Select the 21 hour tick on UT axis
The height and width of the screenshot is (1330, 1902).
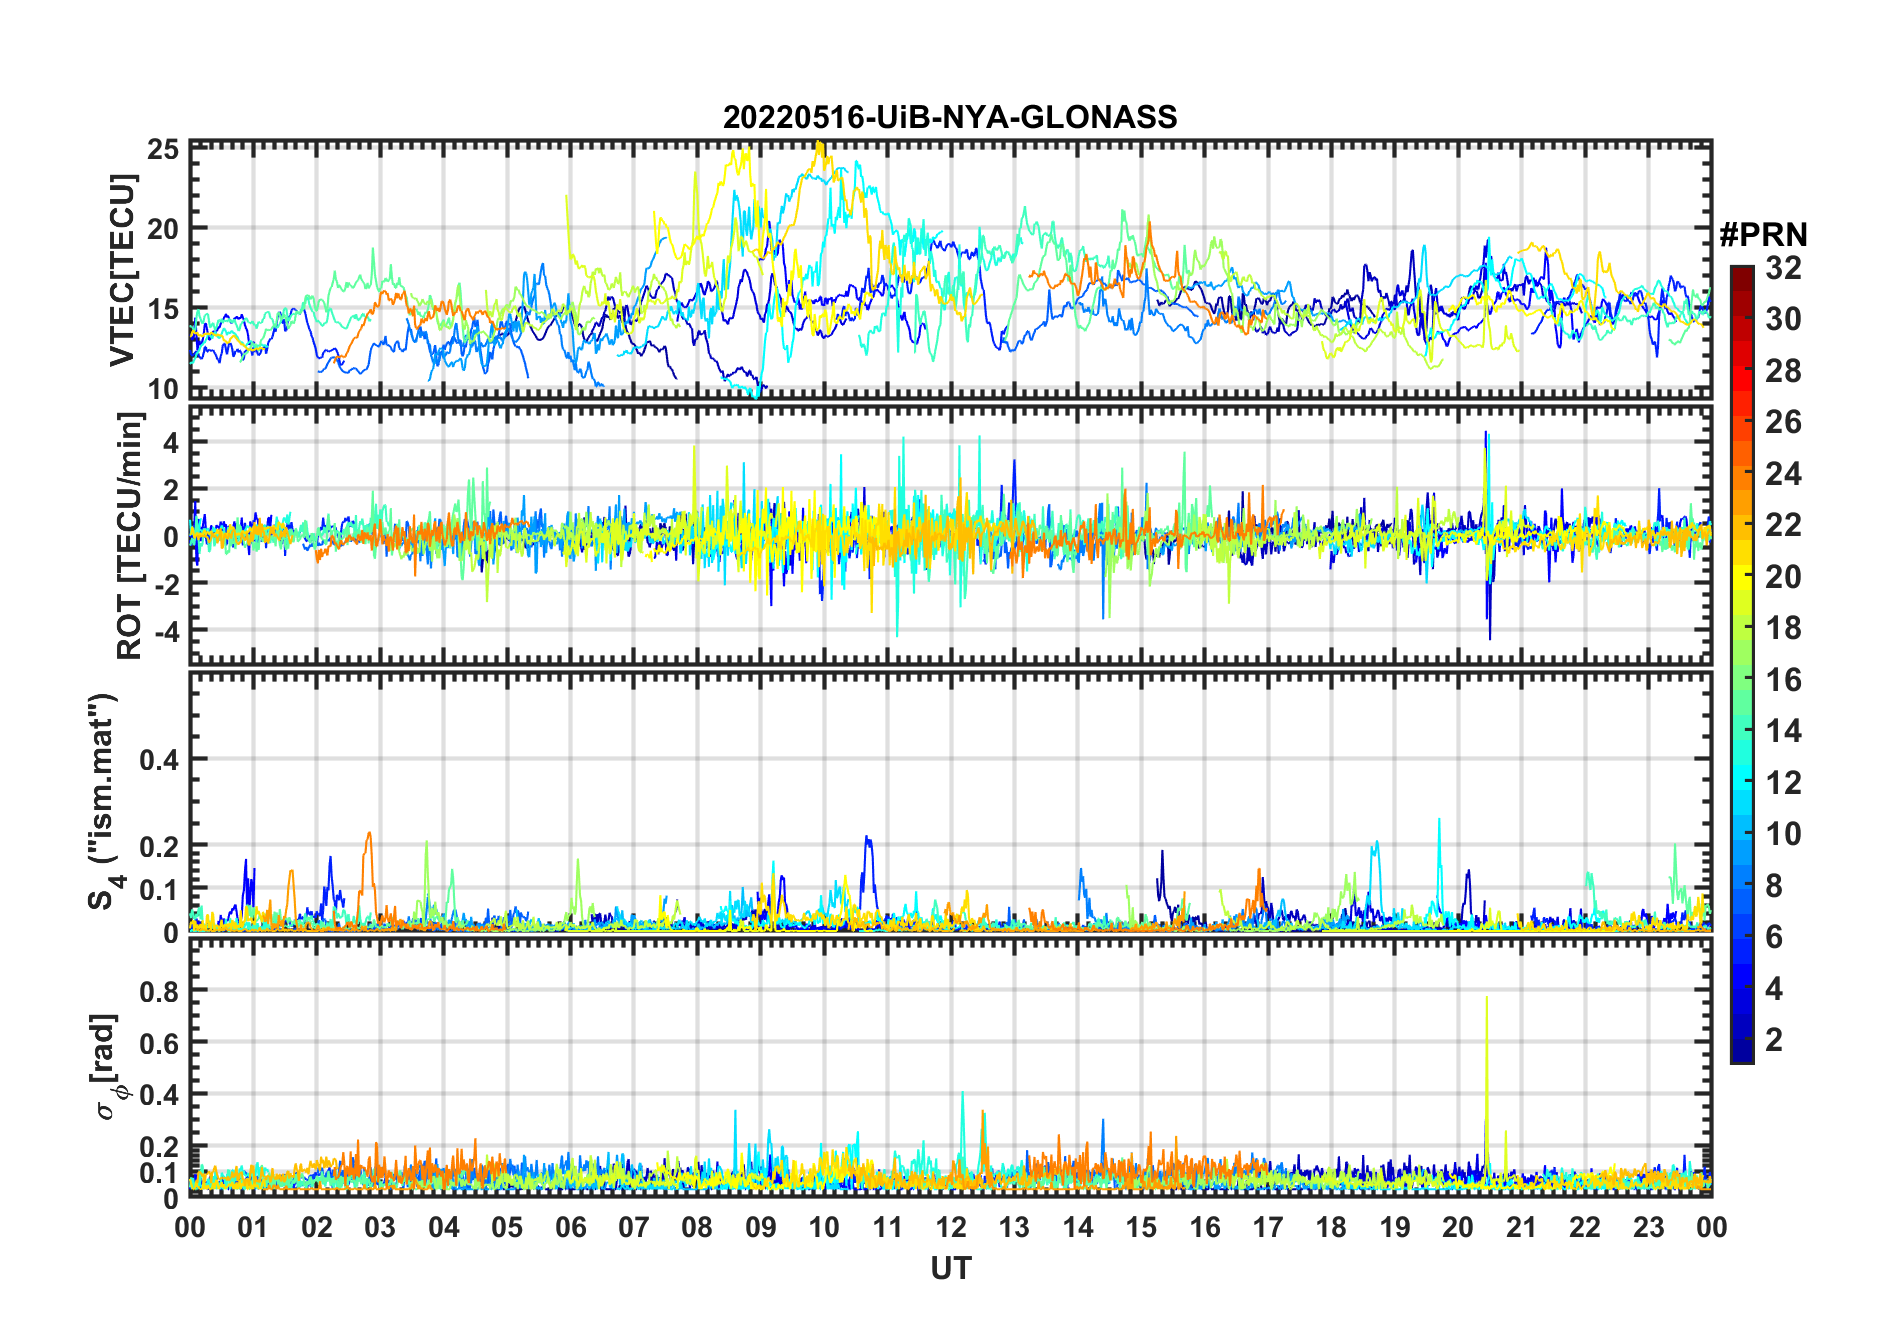click(x=1522, y=1227)
